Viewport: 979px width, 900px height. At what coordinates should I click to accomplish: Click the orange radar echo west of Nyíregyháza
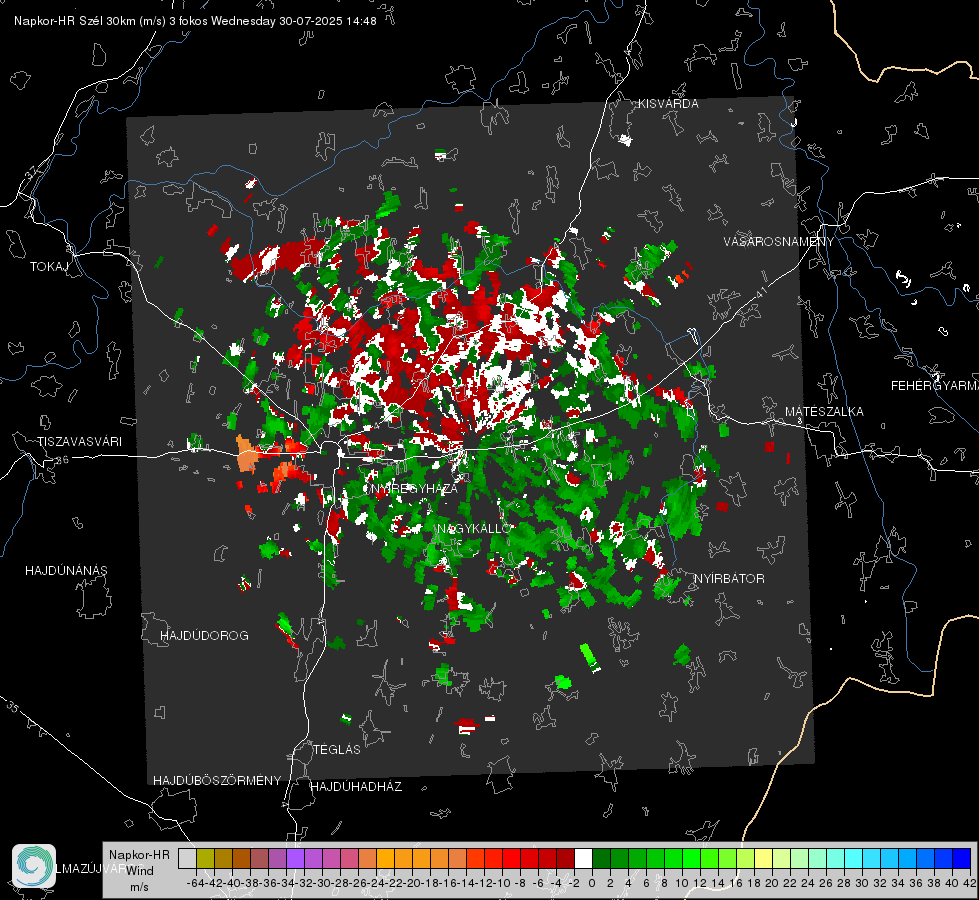pos(247,455)
